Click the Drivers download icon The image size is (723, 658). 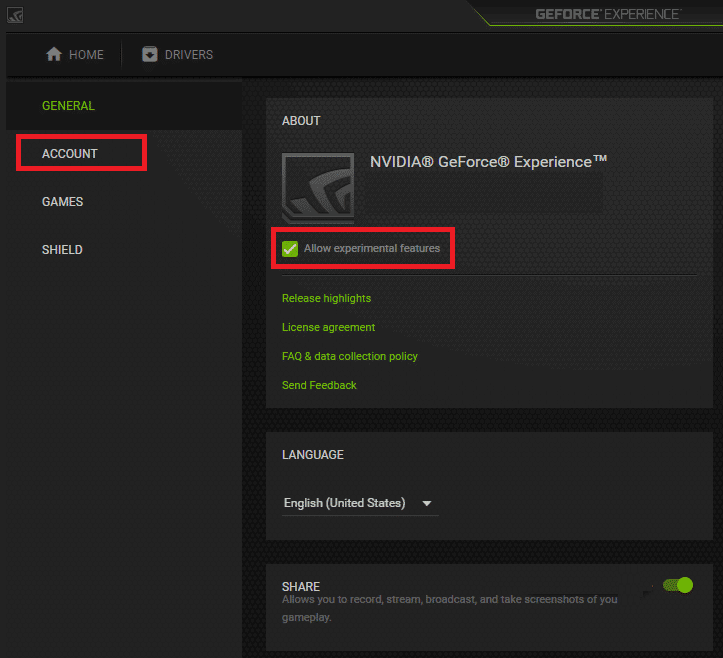point(149,54)
